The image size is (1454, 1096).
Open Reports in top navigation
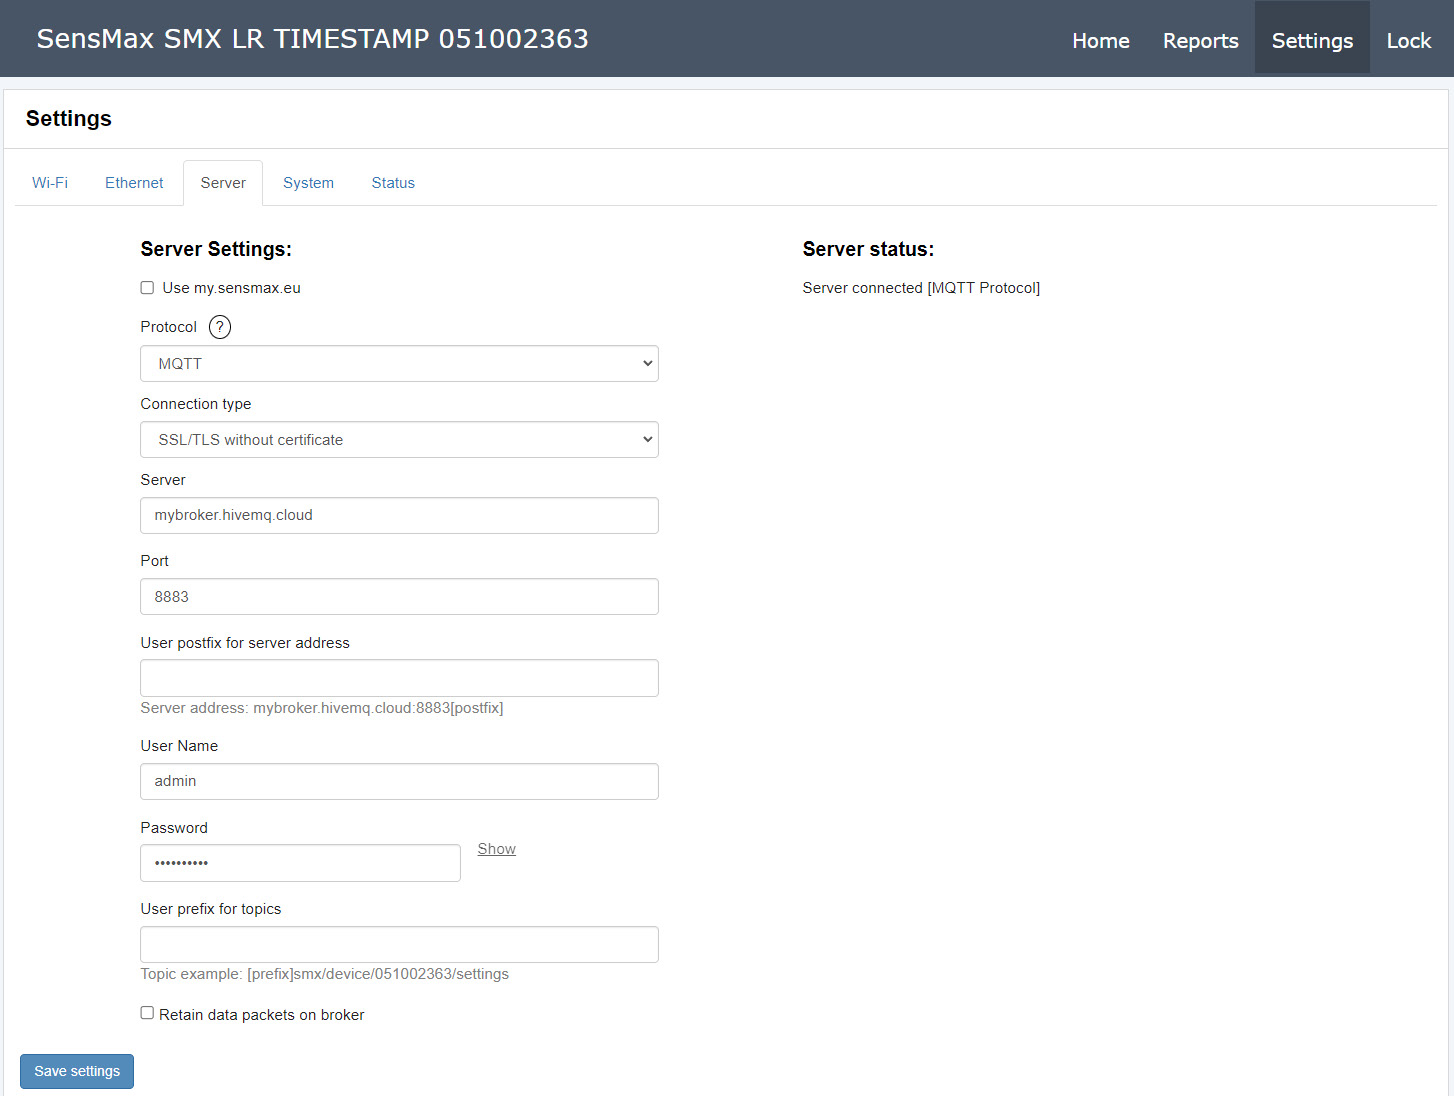tap(1200, 41)
